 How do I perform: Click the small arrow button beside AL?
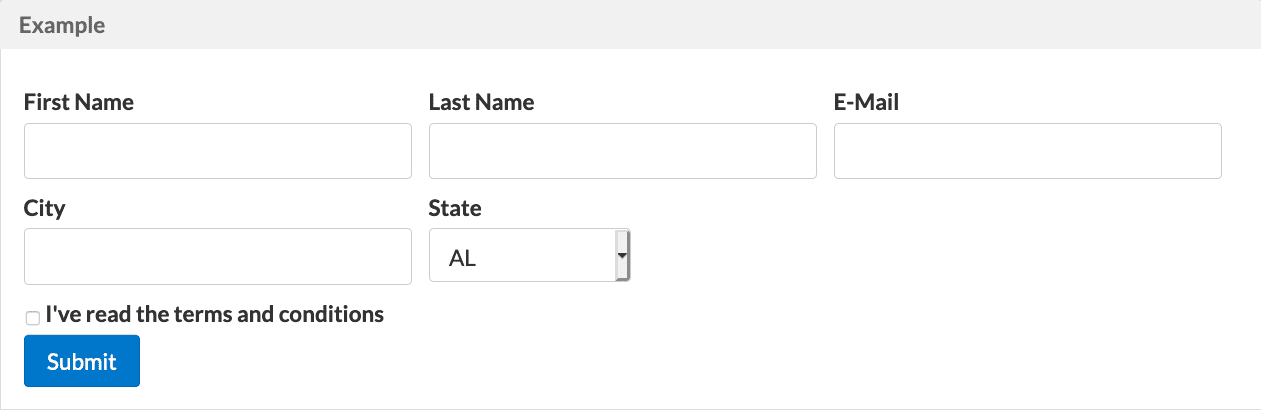pyautogui.click(x=621, y=255)
